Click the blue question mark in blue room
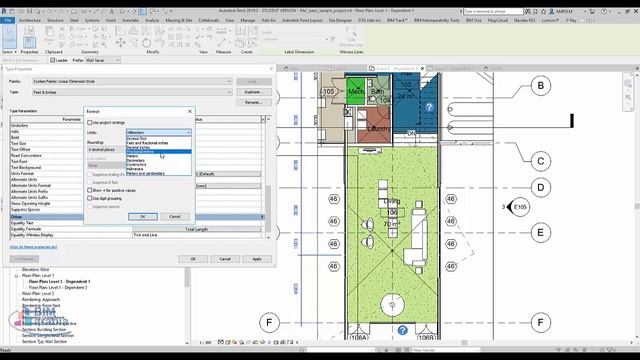Viewport: 640px width, 360px height. tap(429, 107)
